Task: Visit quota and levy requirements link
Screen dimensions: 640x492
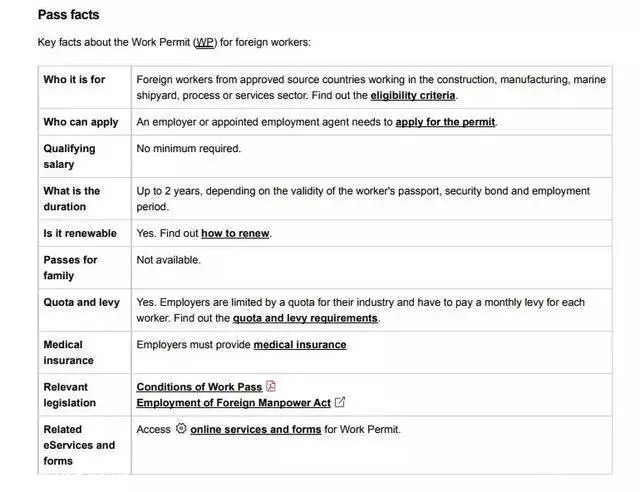Action: [305, 318]
